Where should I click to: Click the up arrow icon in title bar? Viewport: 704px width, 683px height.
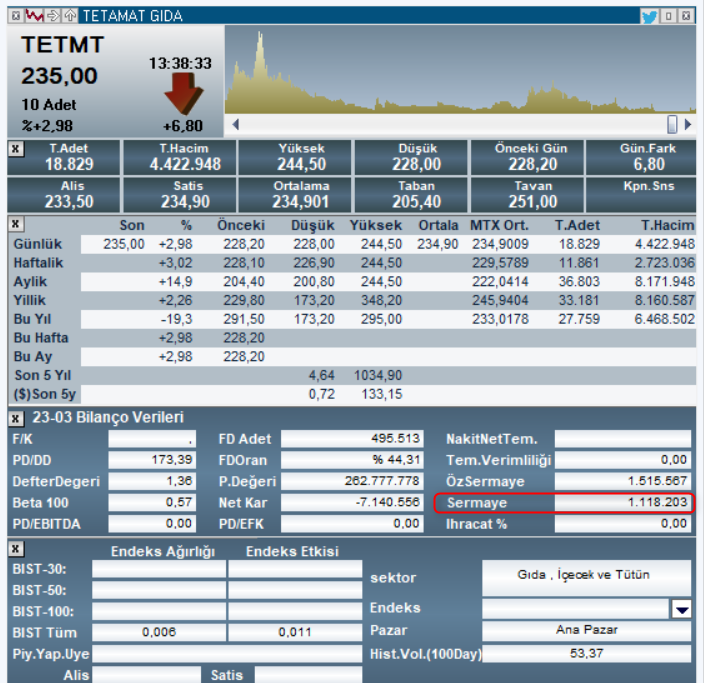(70, 16)
